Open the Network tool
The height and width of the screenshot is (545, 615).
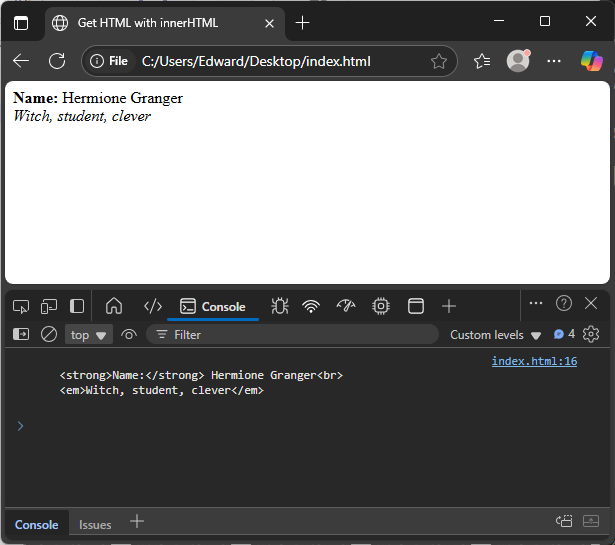coord(311,306)
